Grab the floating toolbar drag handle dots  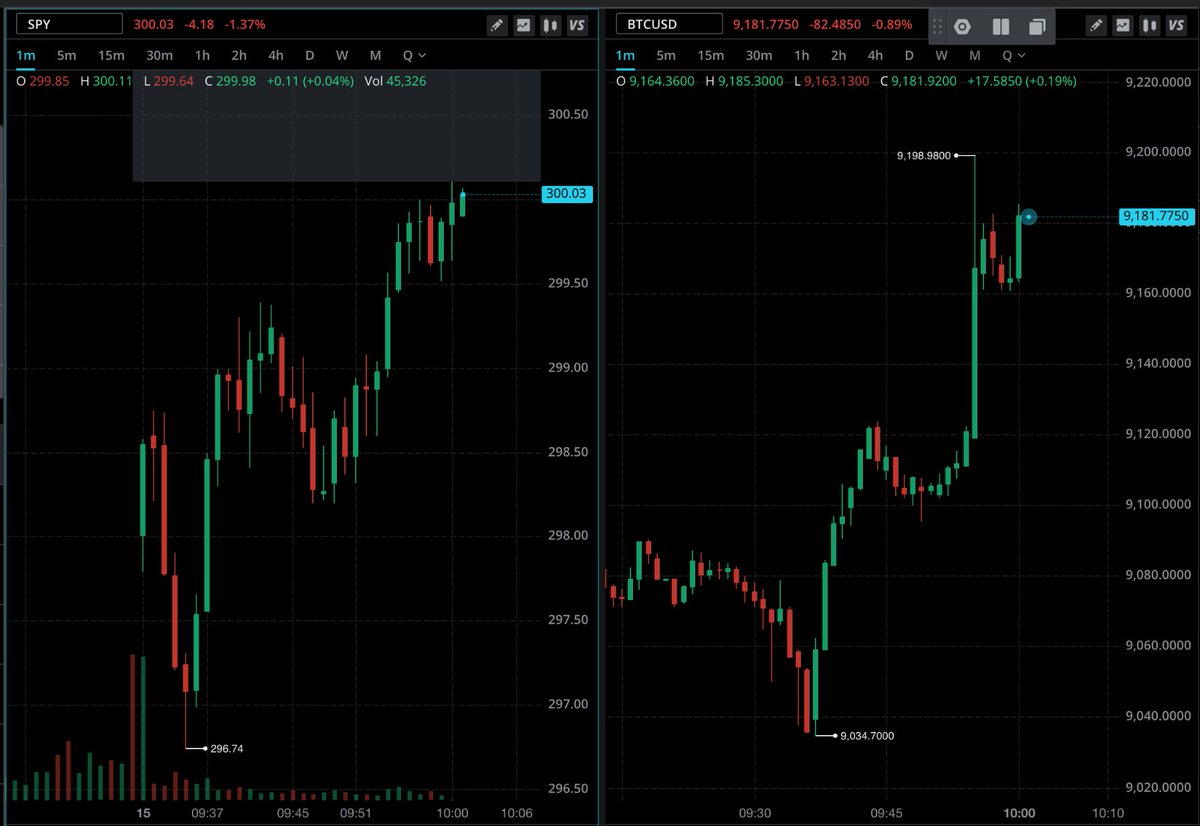pos(937,27)
